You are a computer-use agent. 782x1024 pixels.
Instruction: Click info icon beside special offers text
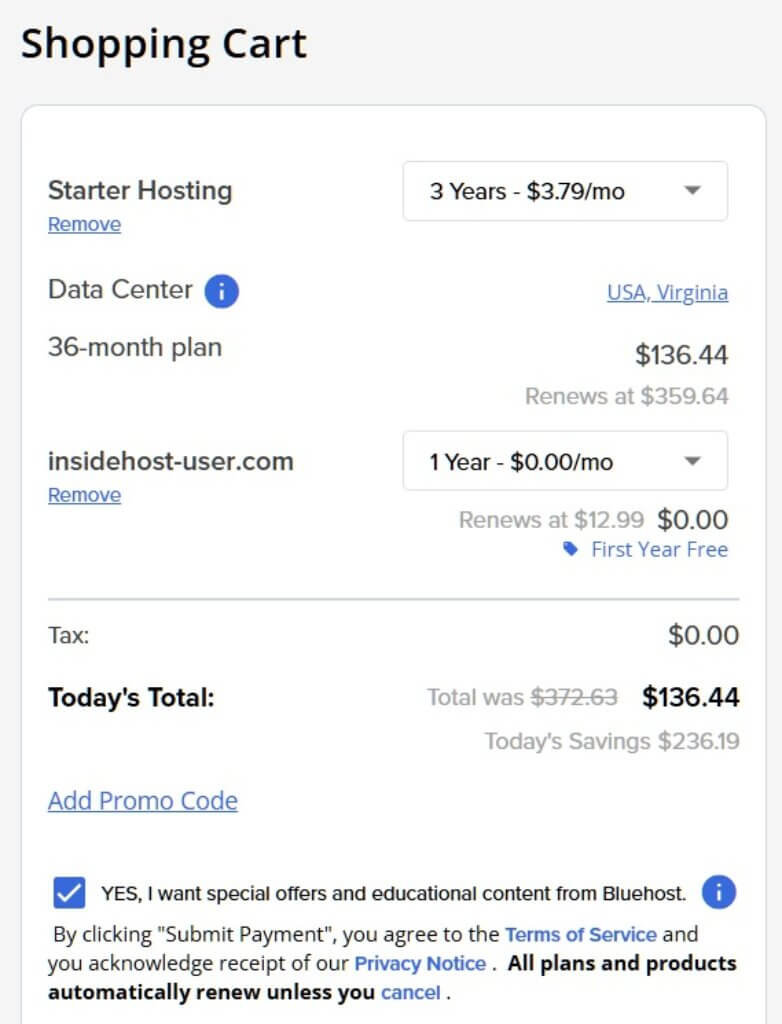point(719,892)
